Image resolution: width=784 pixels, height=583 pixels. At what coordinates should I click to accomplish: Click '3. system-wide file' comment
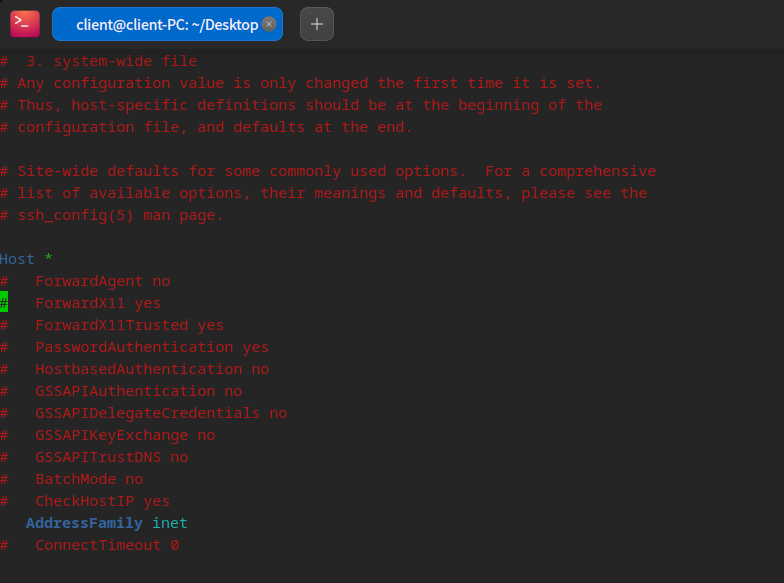point(112,61)
